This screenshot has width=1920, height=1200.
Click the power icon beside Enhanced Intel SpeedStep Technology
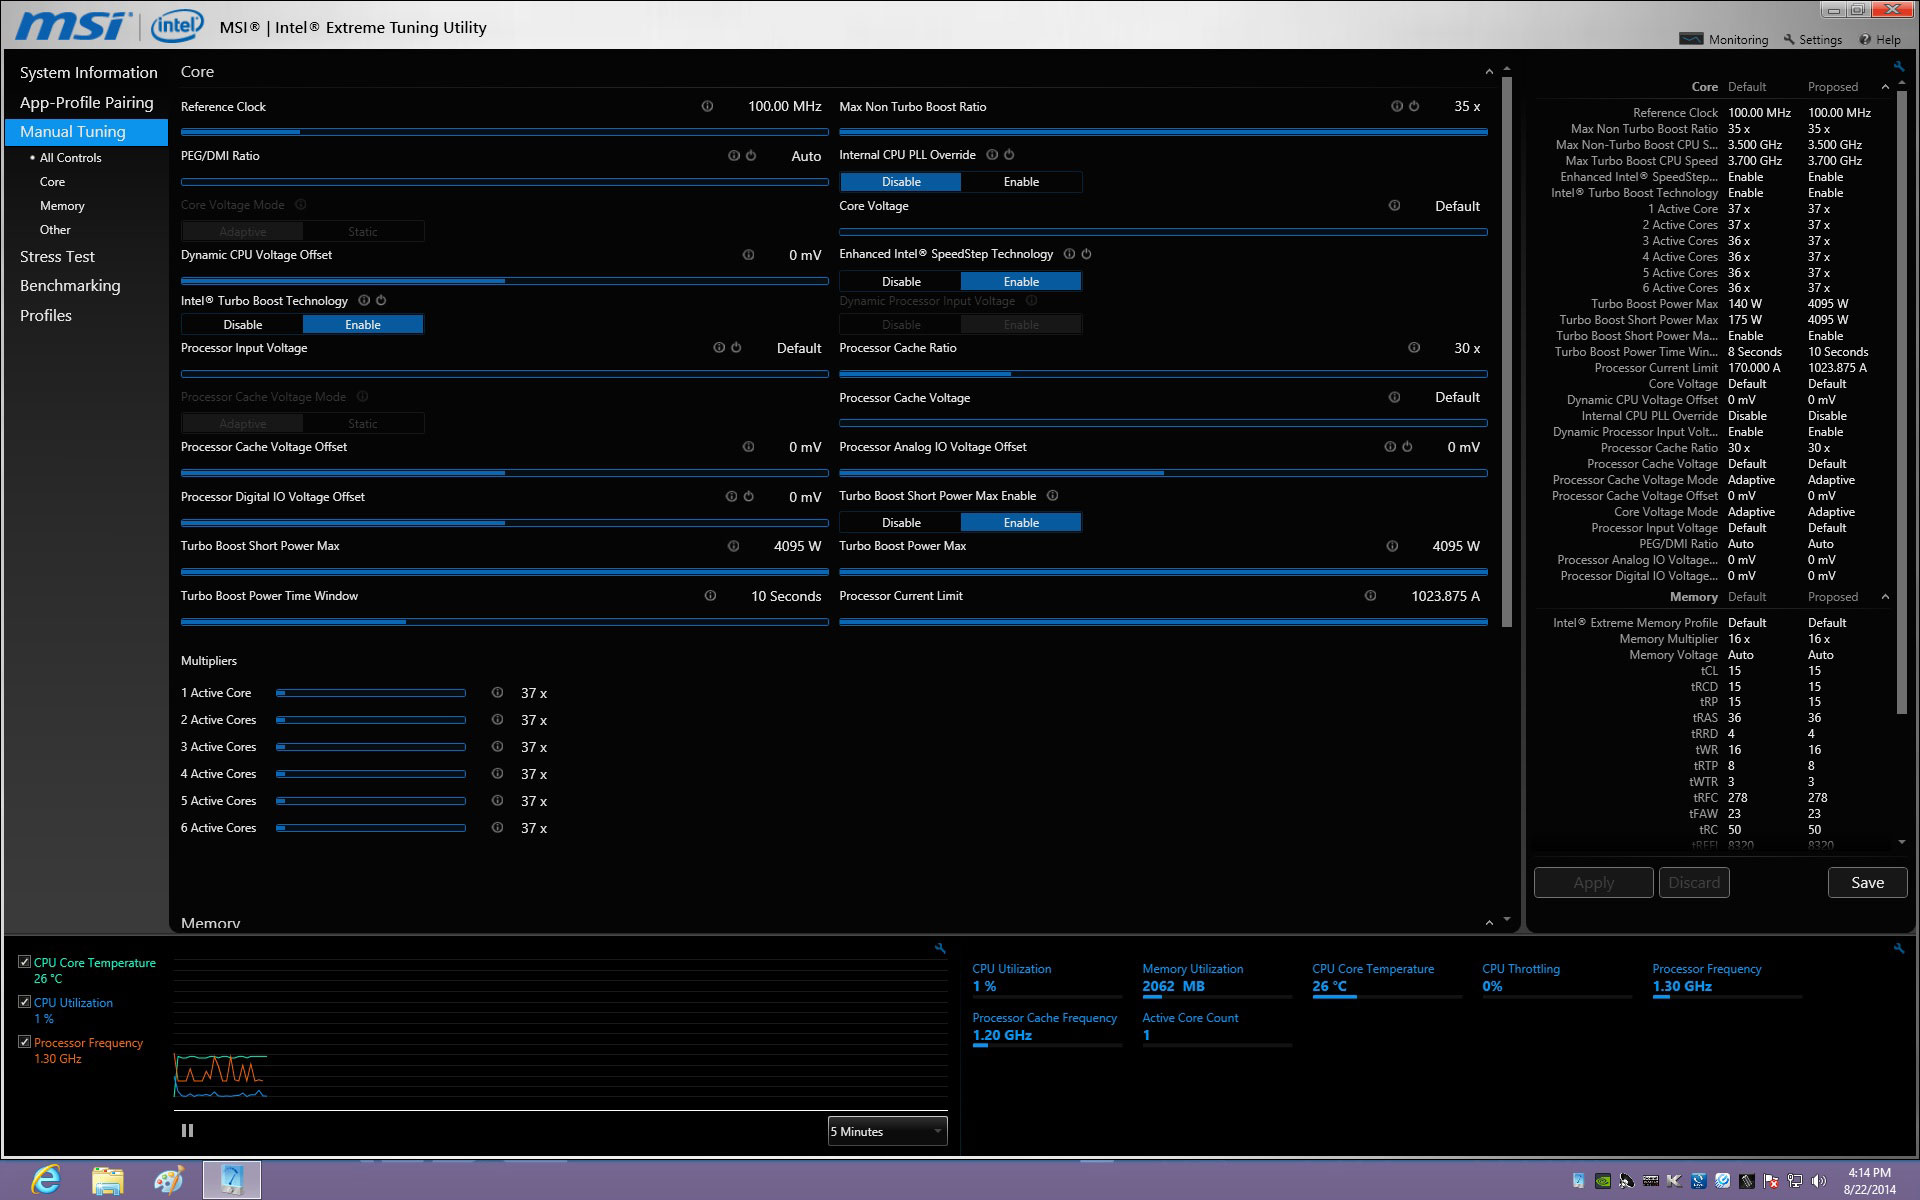point(1086,254)
